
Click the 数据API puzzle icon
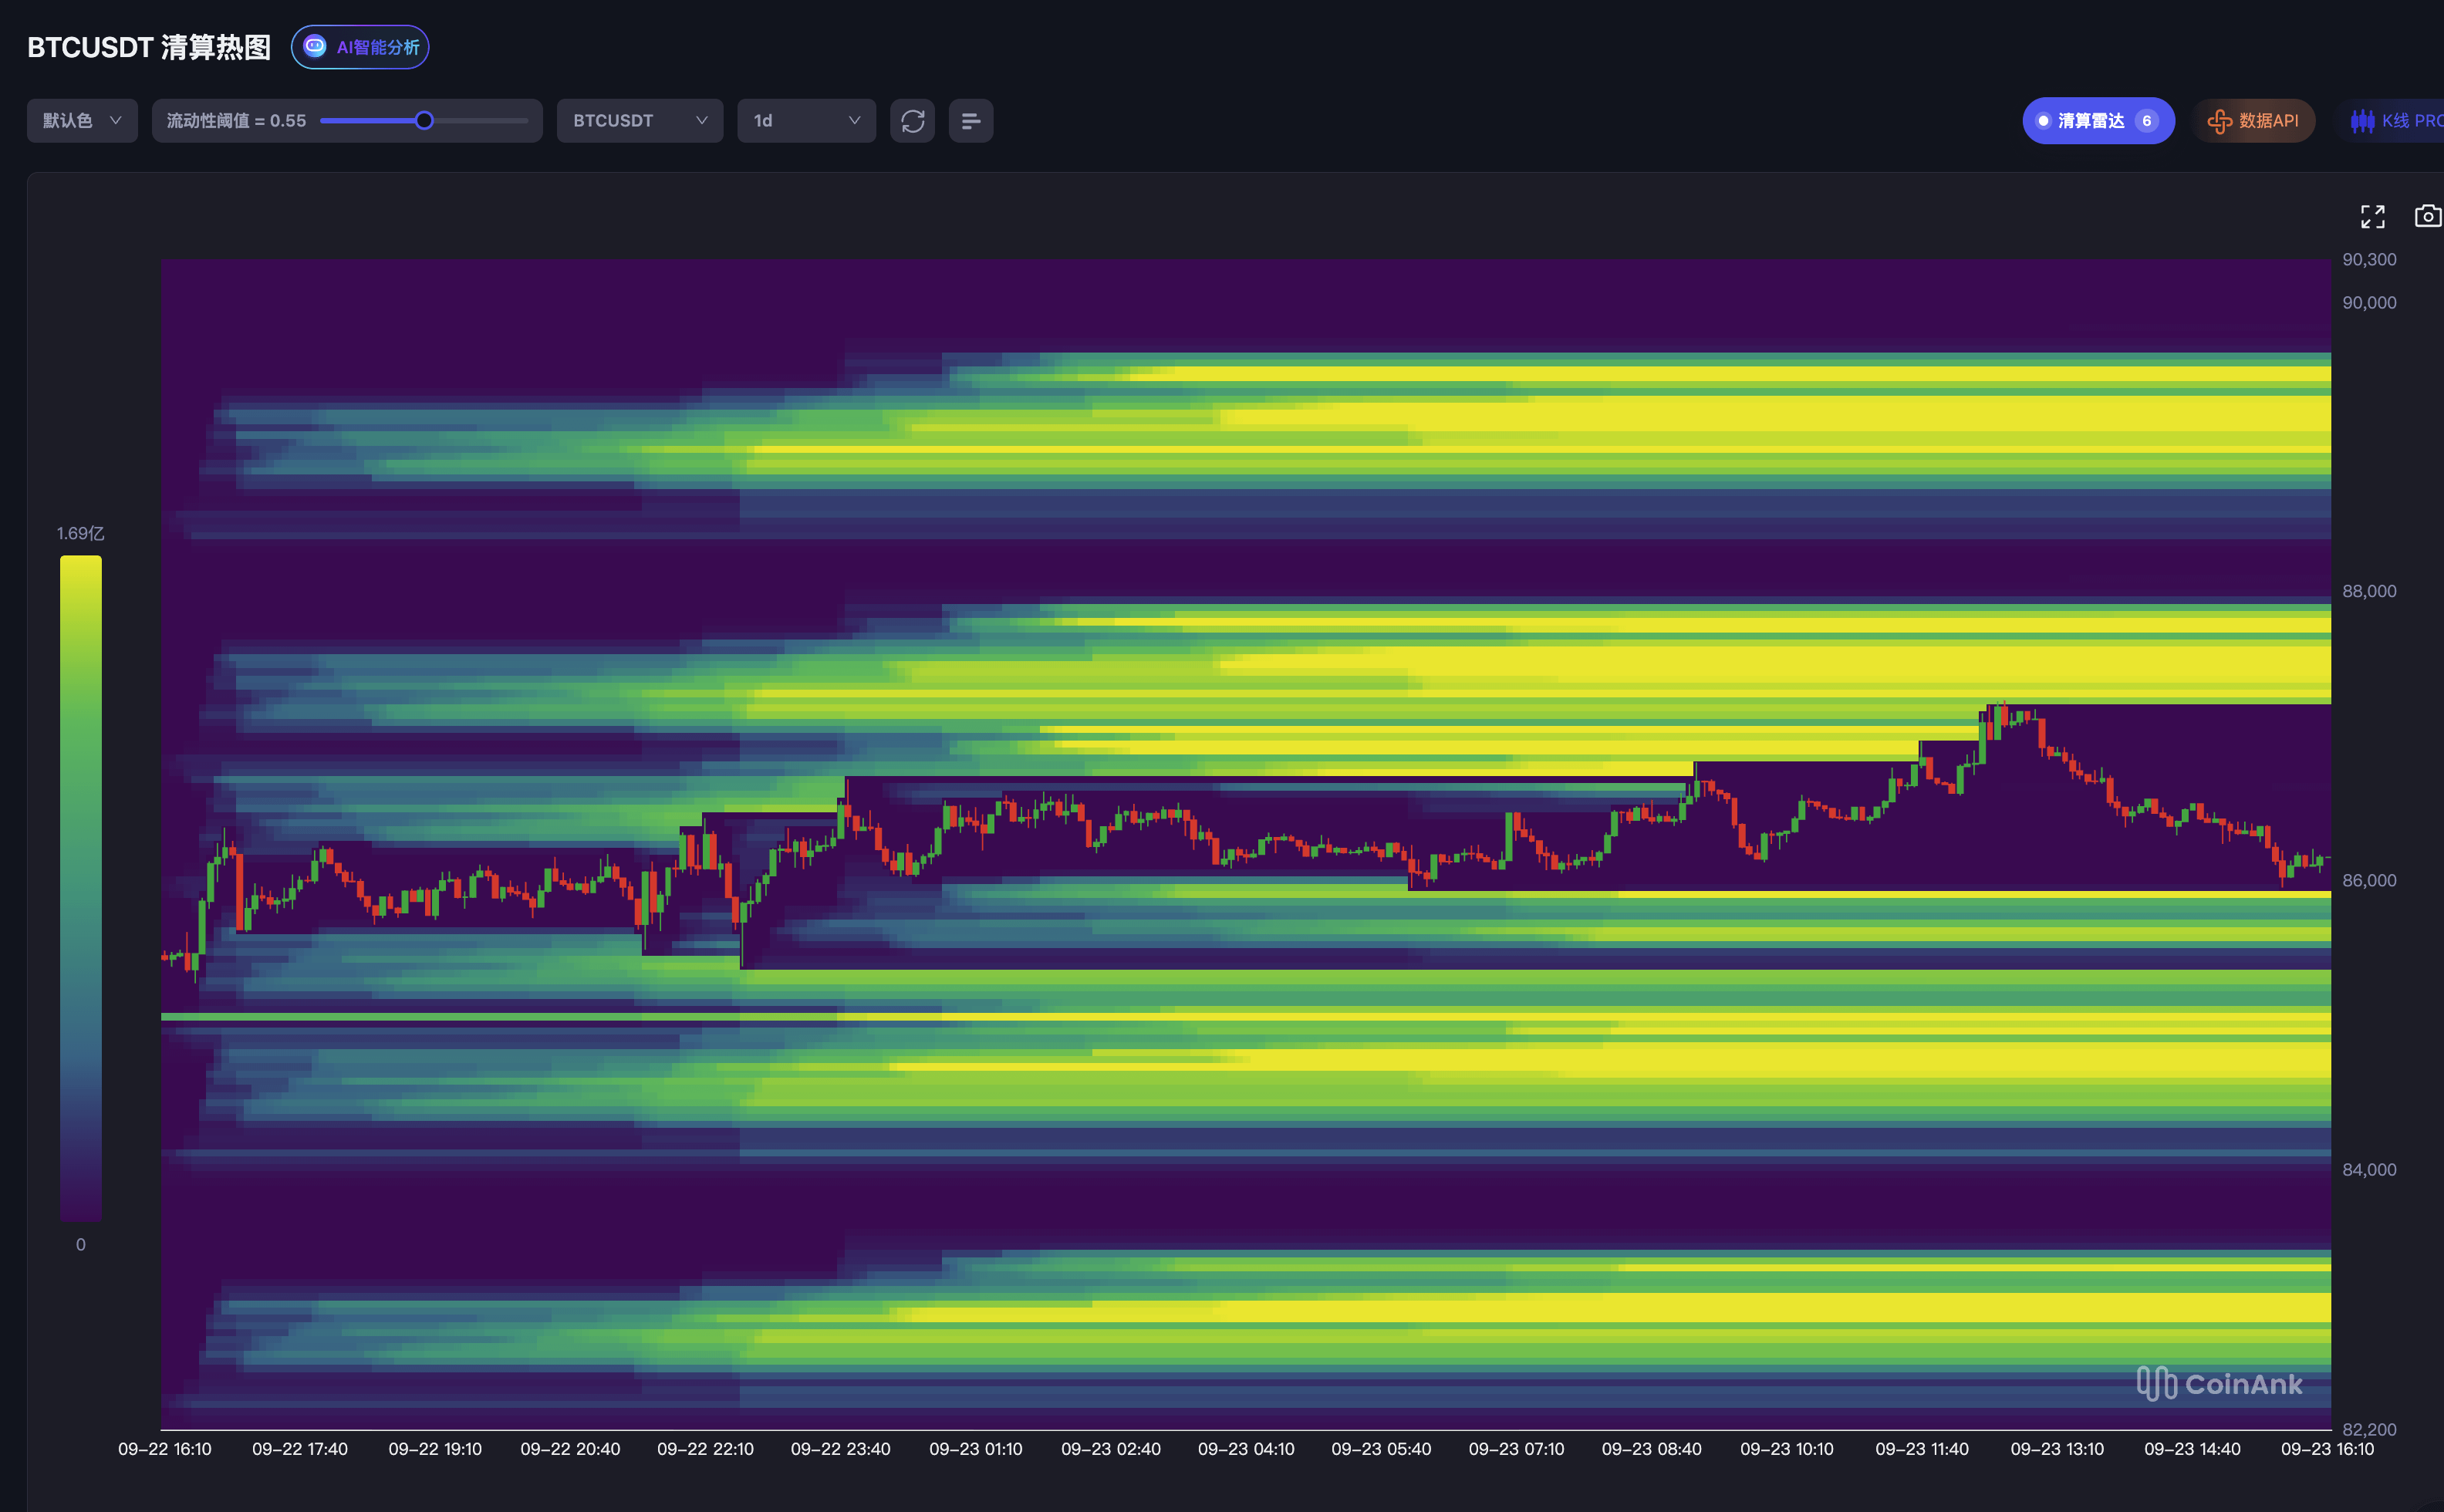pos(2219,121)
